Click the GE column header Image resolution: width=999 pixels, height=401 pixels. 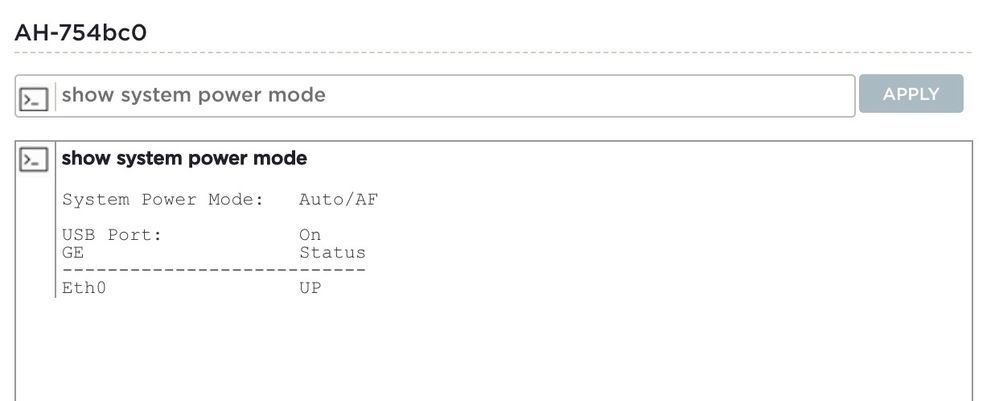click(73, 253)
